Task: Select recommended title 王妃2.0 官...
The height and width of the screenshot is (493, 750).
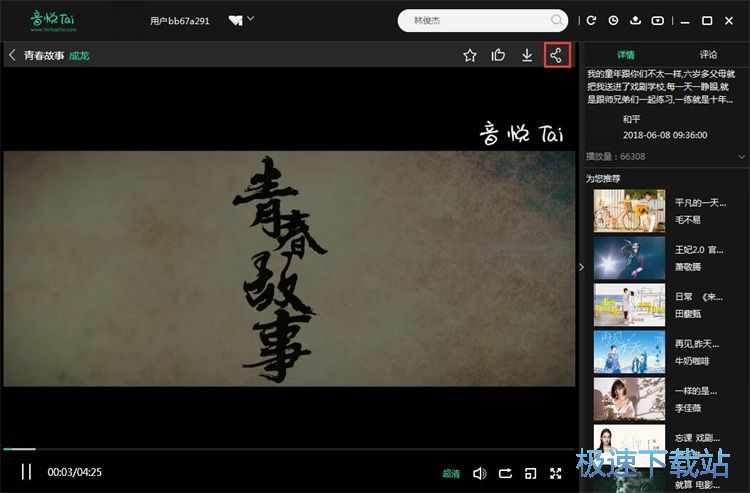Action: 699,250
